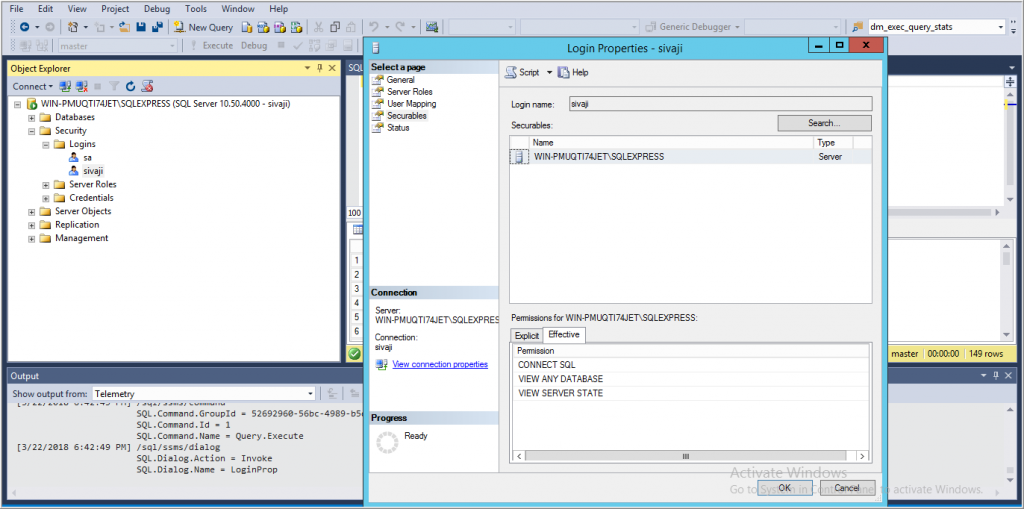Click the Copy icon in the toolbar
The image size is (1024, 509).
[335, 27]
